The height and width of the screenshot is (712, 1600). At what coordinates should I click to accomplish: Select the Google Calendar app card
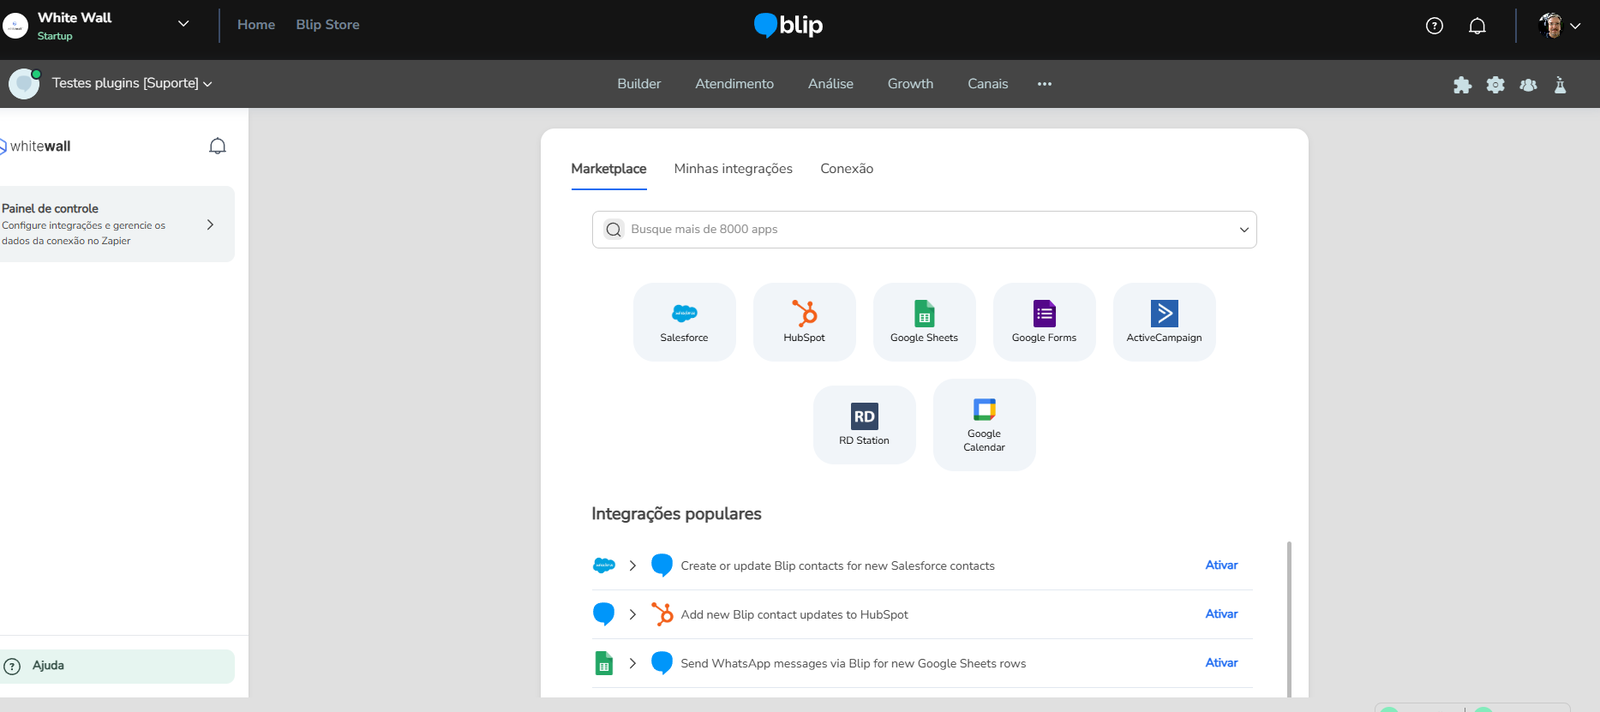984,425
